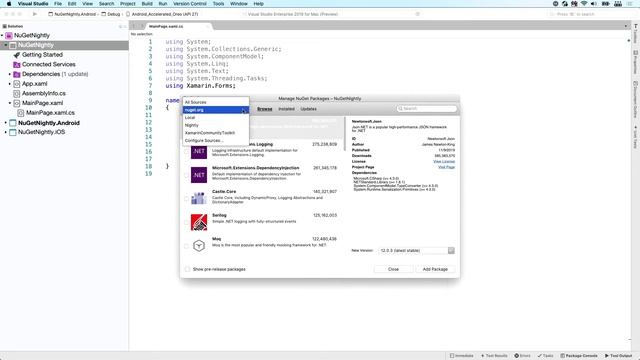Open the Visit Page link
640x360 pixels.
pos(446,167)
